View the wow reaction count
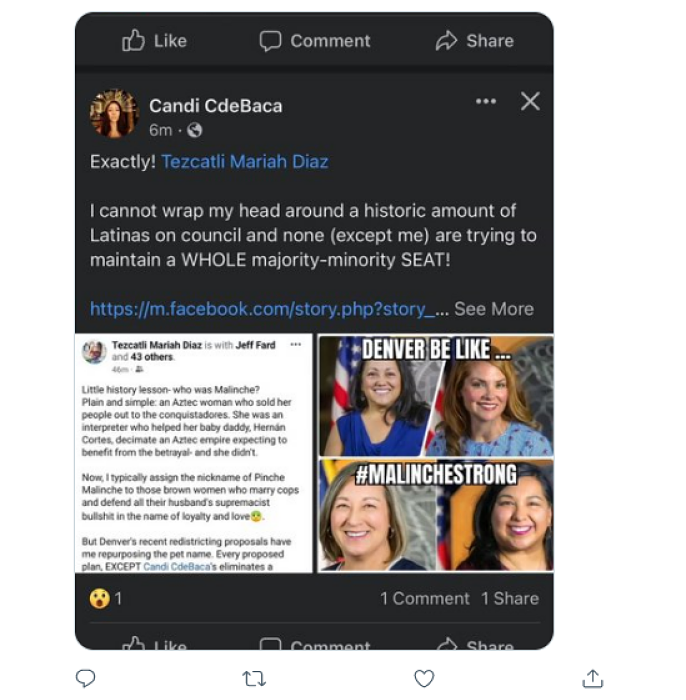The width and height of the screenshot is (686, 700). pyautogui.click(x=106, y=598)
